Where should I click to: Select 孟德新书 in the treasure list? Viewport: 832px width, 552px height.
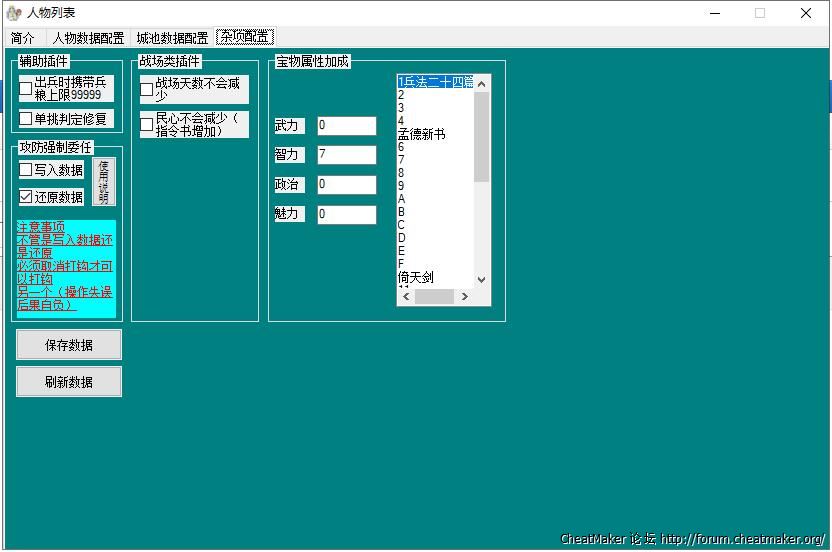422,134
